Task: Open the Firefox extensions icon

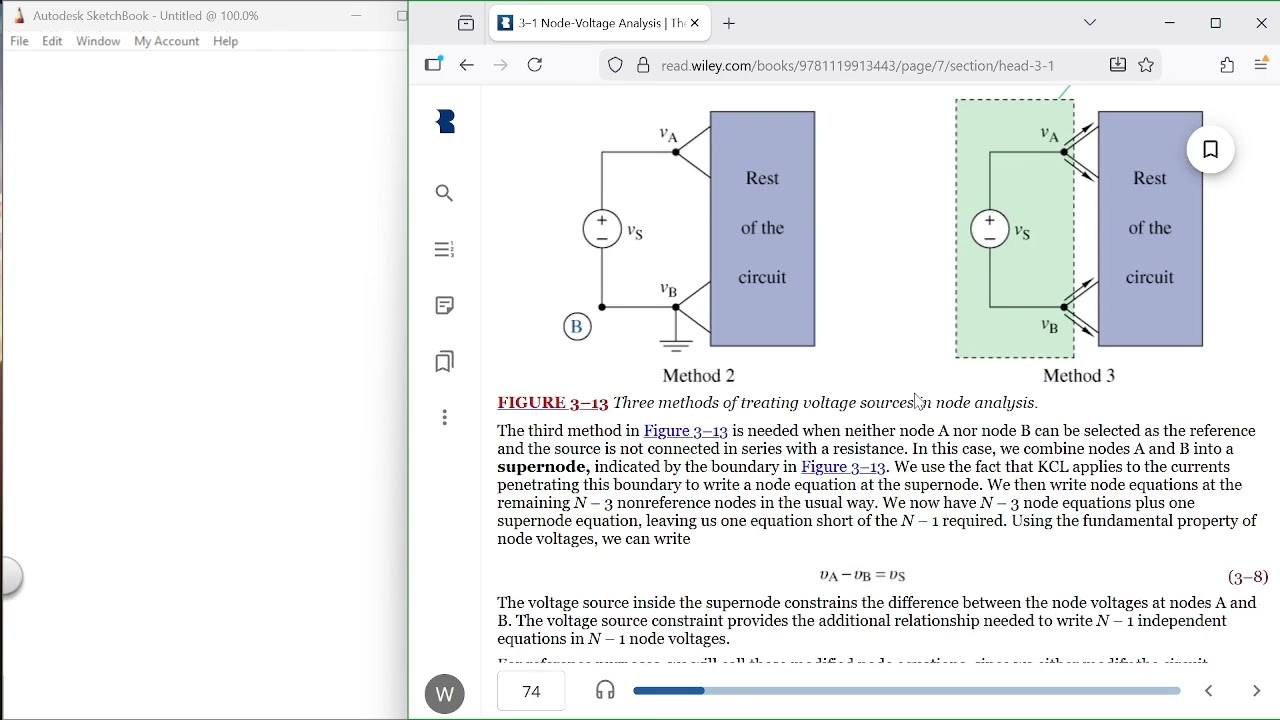Action: pyautogui.click(x=1228, y=66)
